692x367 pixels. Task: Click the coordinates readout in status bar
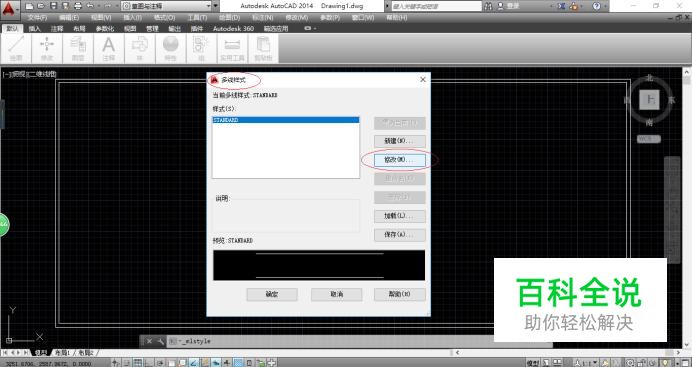49,364
